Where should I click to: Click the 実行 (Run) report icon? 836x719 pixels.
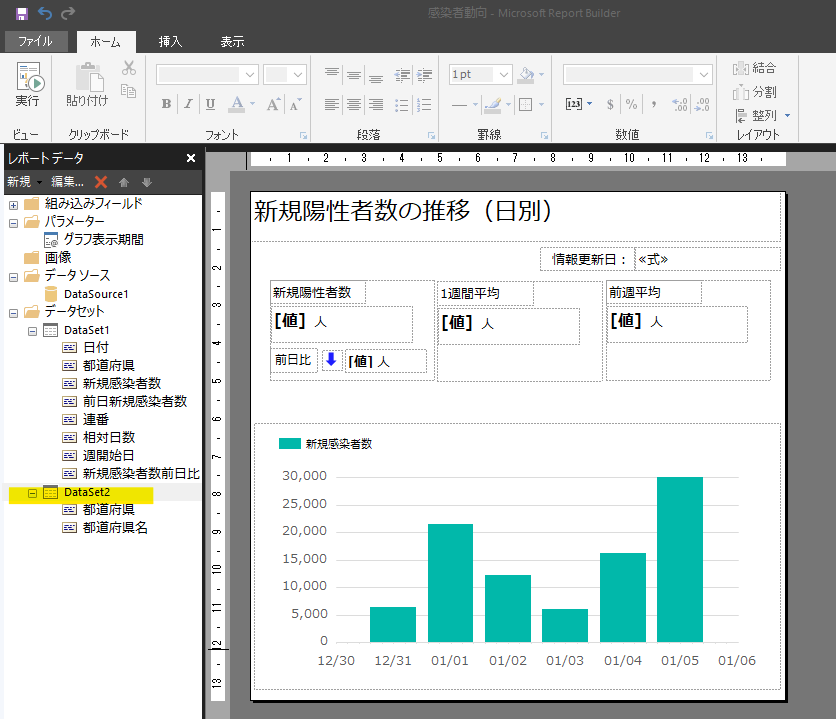(28, 78)
